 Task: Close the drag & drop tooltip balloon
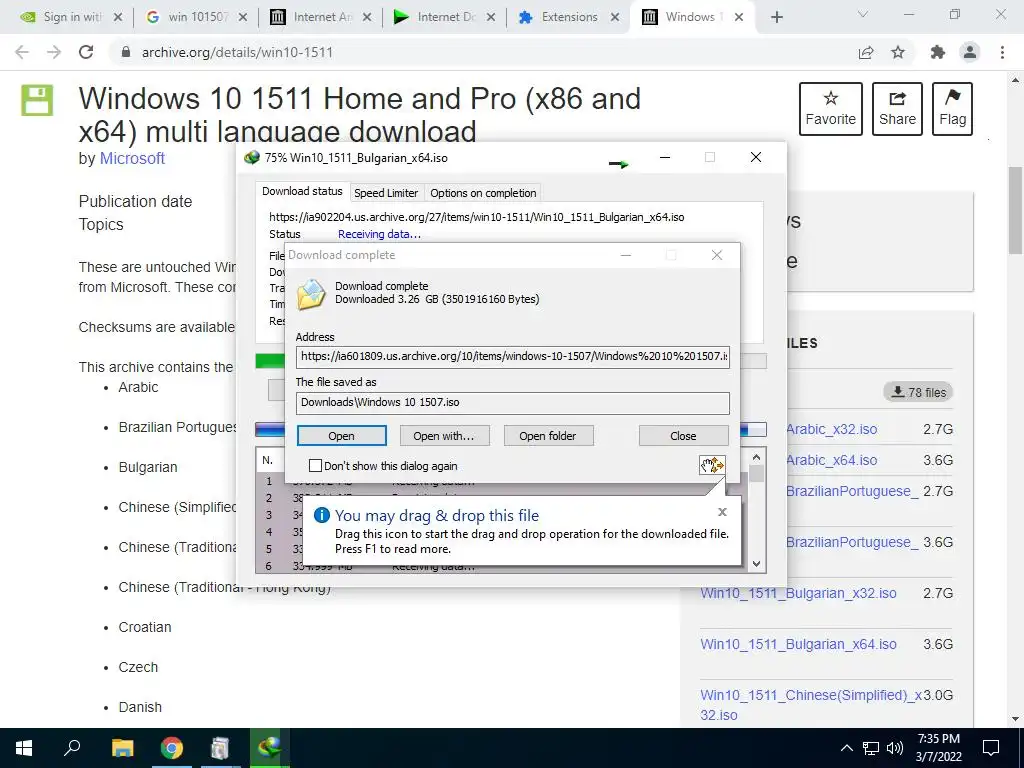[722, 512]
